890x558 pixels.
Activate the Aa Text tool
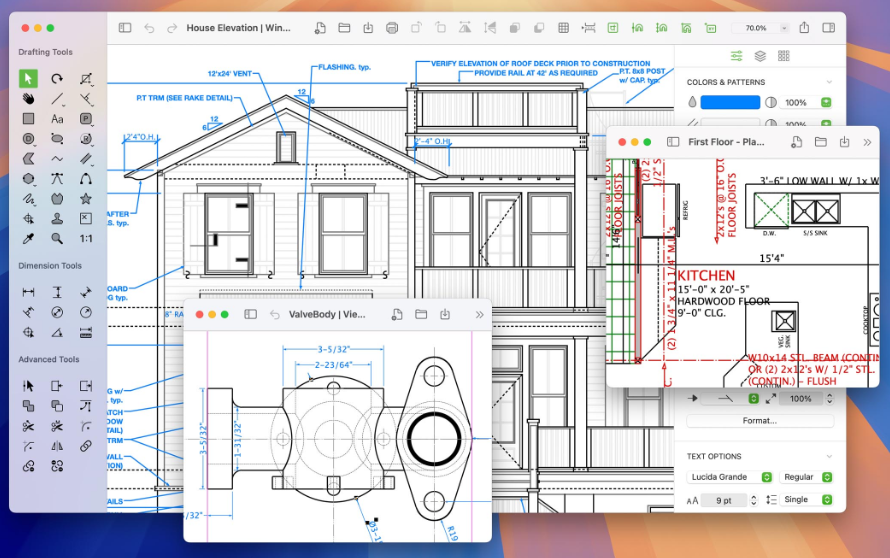[x=57, y=119]
